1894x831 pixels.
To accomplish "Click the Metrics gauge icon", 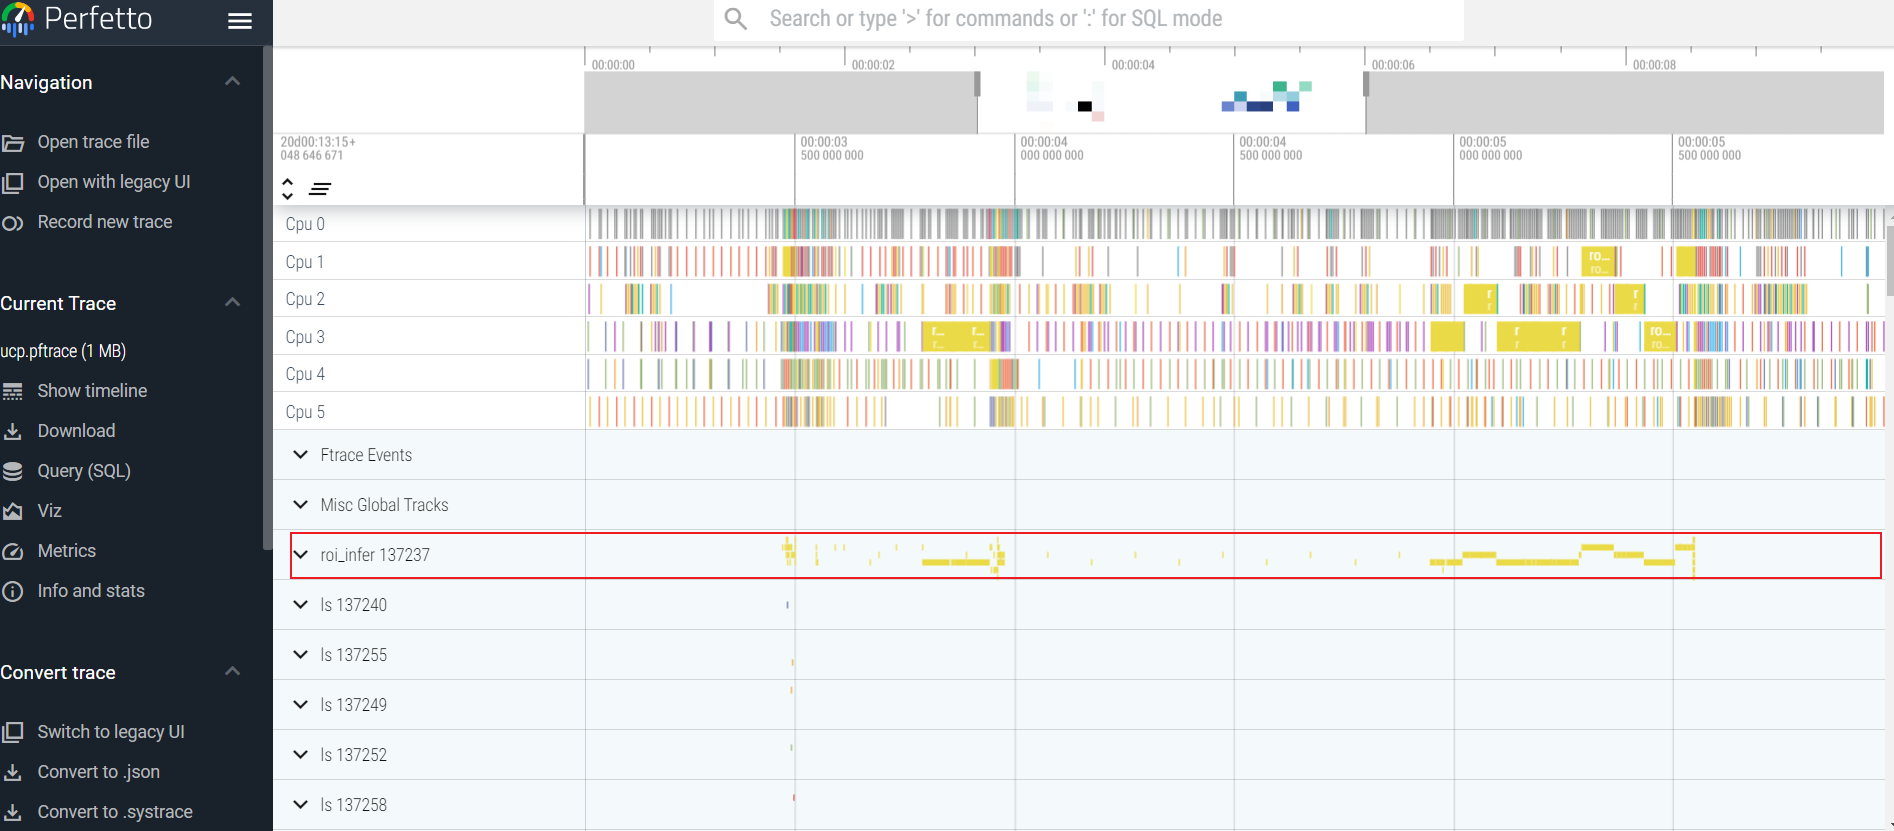I will (x=13, y=551).
